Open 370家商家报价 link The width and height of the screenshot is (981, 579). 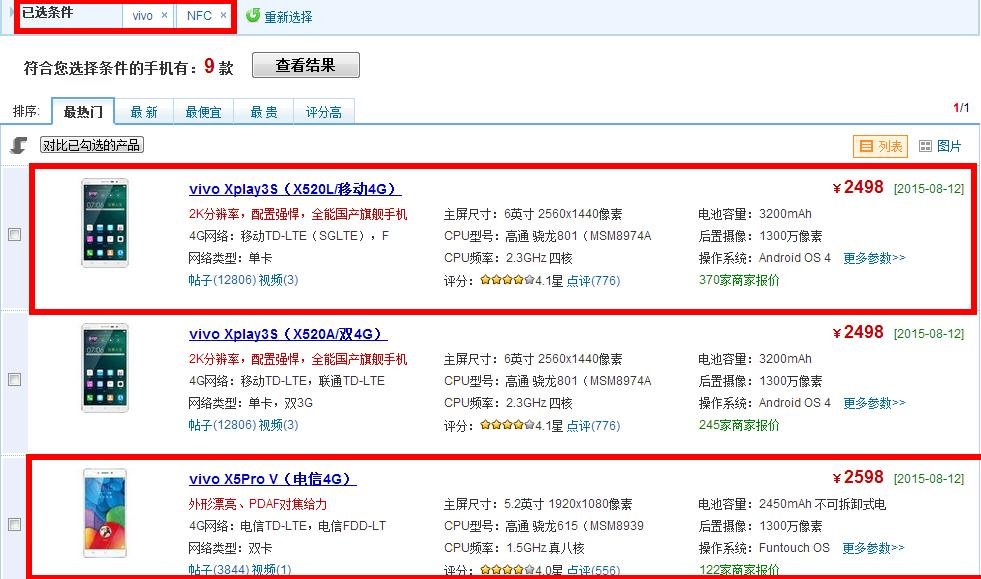(739, 280)
